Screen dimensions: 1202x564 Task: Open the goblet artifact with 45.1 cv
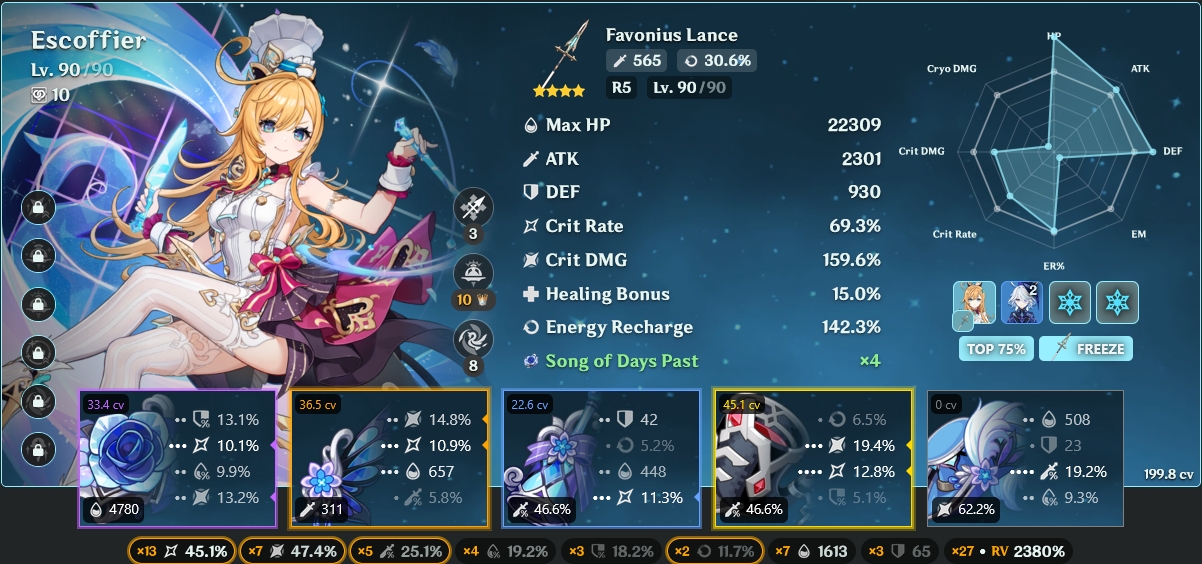(814, 458)
